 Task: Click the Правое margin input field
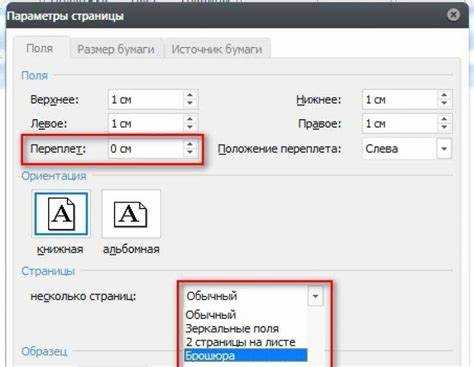[x=399, y=124]
